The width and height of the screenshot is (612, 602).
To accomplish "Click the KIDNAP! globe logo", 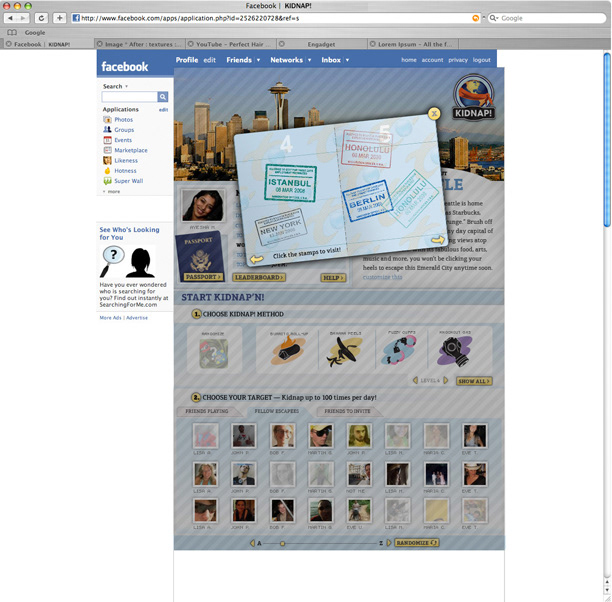I will coord(474,97).
